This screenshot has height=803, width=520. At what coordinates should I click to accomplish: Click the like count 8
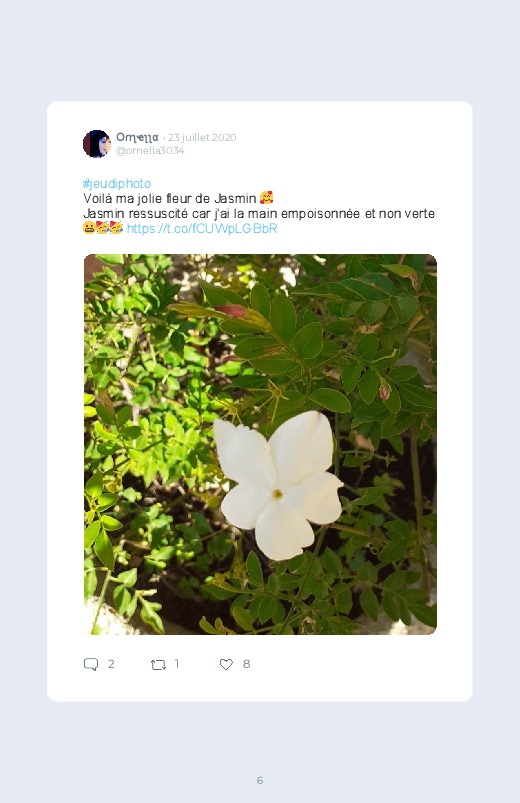[246, 664]
